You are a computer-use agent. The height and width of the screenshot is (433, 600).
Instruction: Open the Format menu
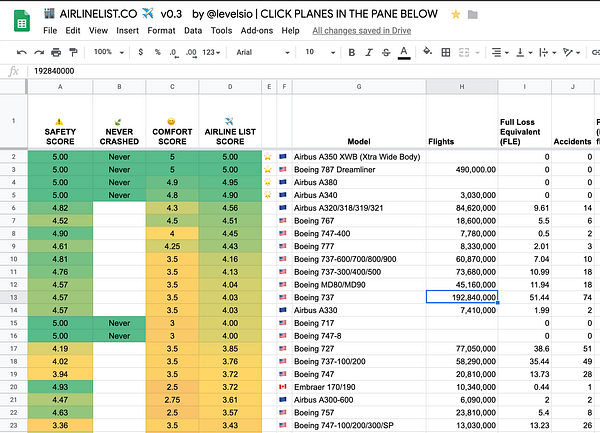tap(161, 31)
